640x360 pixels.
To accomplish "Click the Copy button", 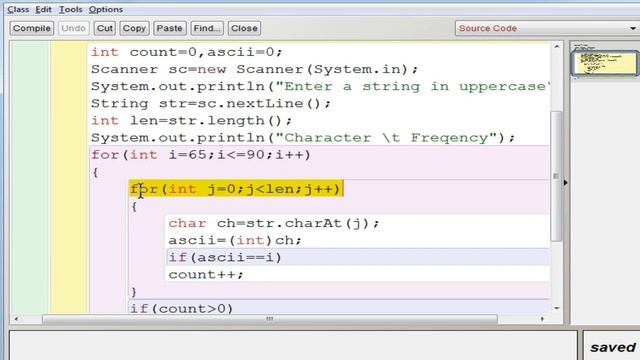I will click(134, 28).
